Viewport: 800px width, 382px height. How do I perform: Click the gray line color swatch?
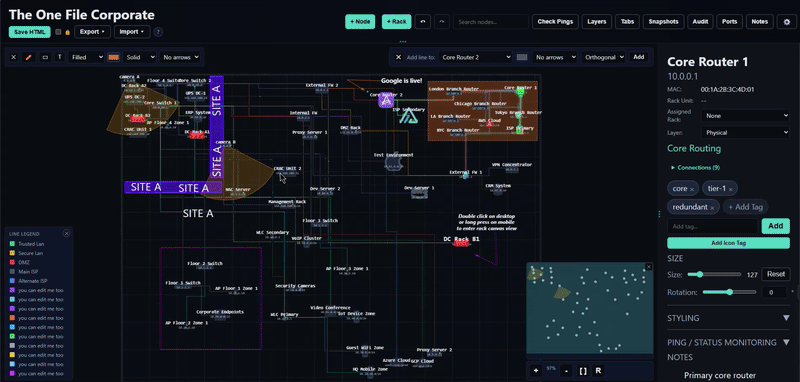click(521, 57)
